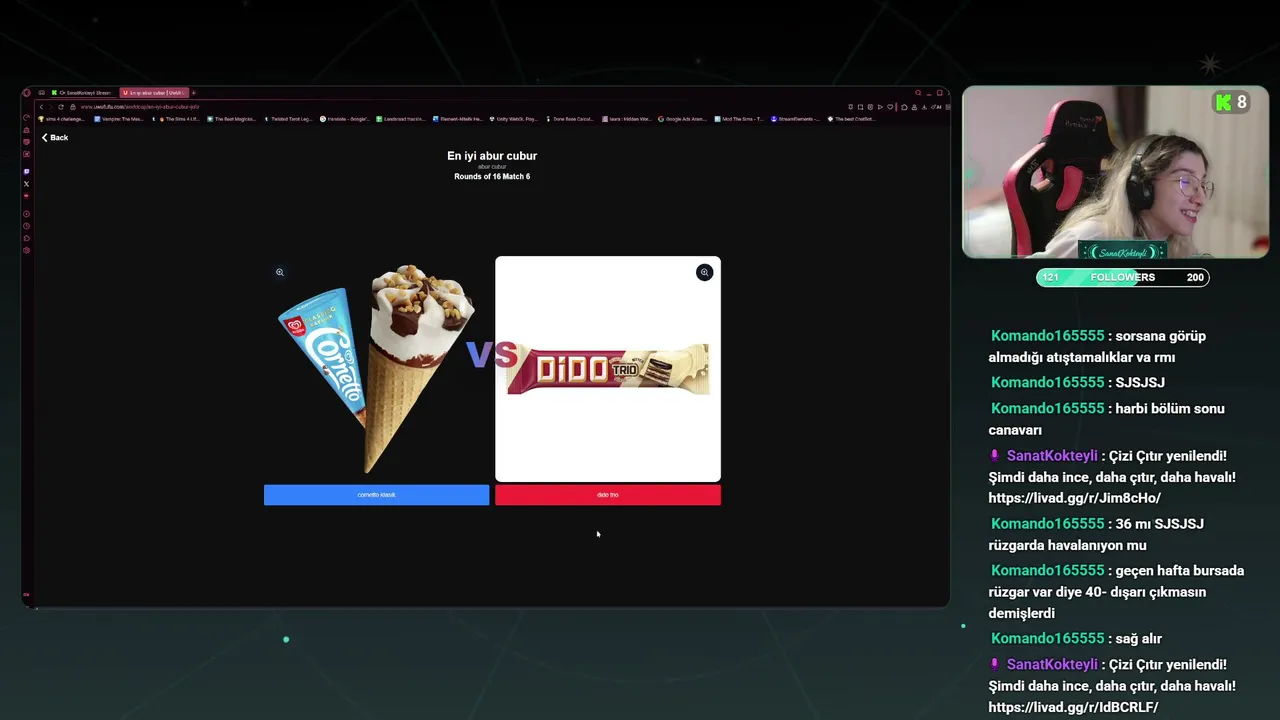The width and height of the screenshot is (1280, 720).
Task: Open the history clock icon in sidebar
Action: pyautogui.click(x=26, y=226)
